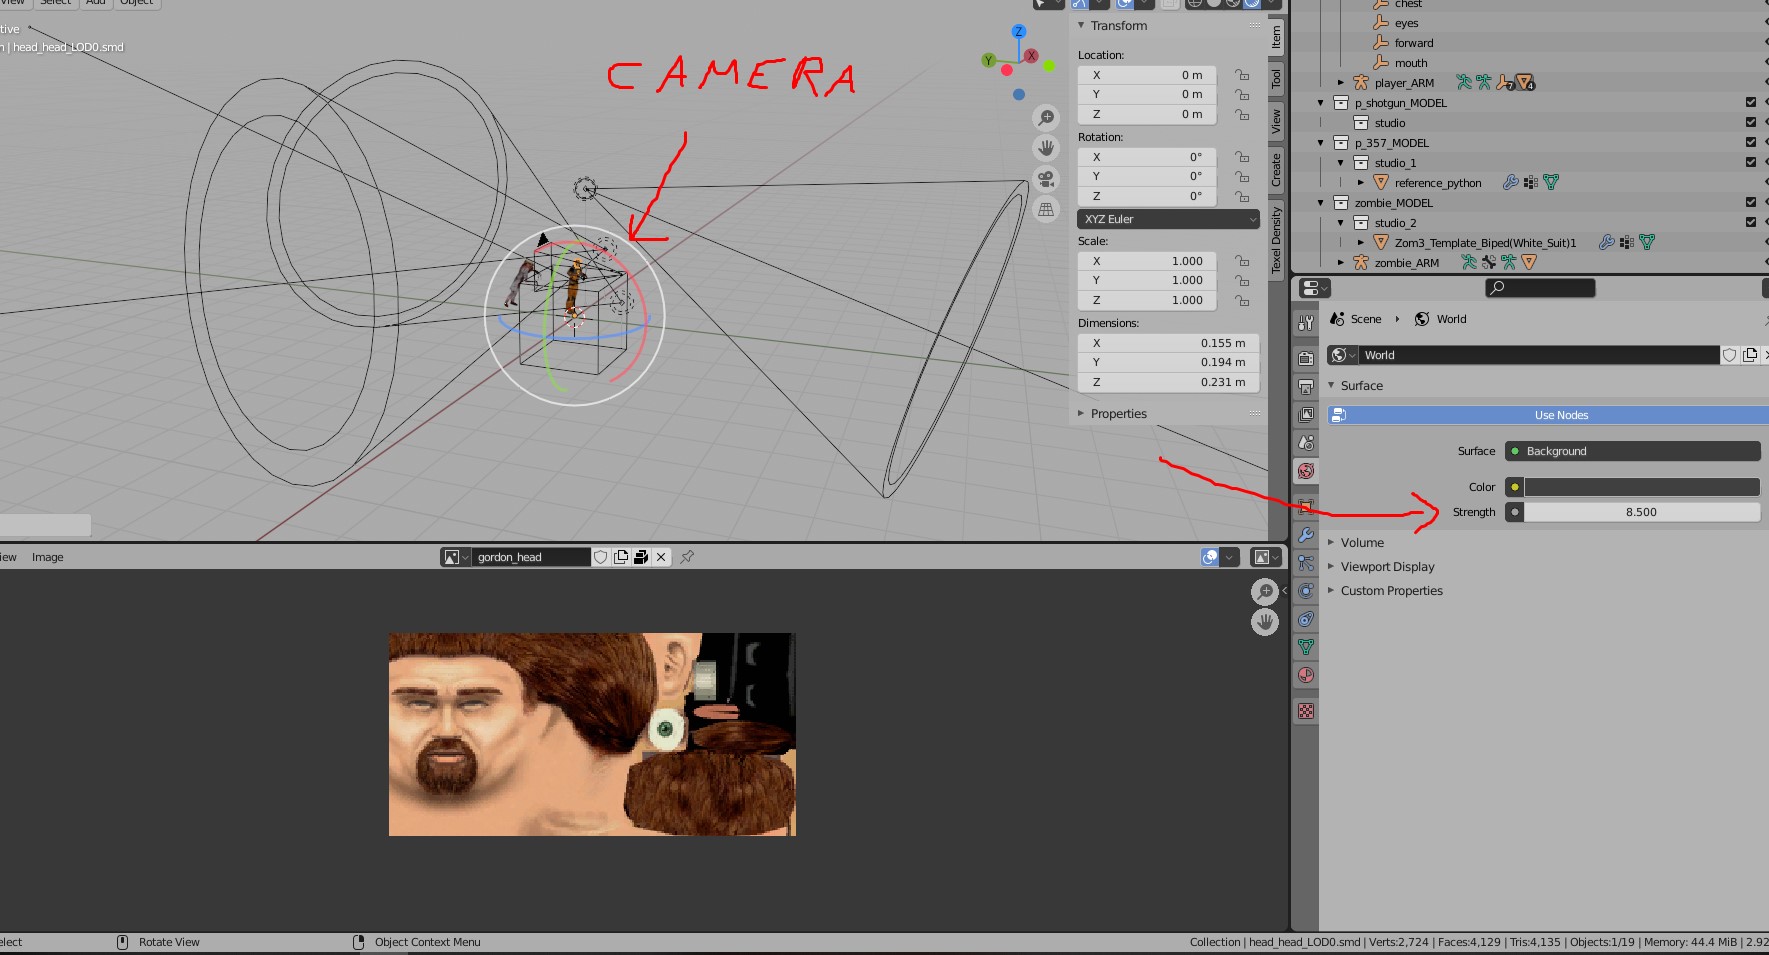Expand the Volume section

pyautogui.click(x=1331, y=542)
